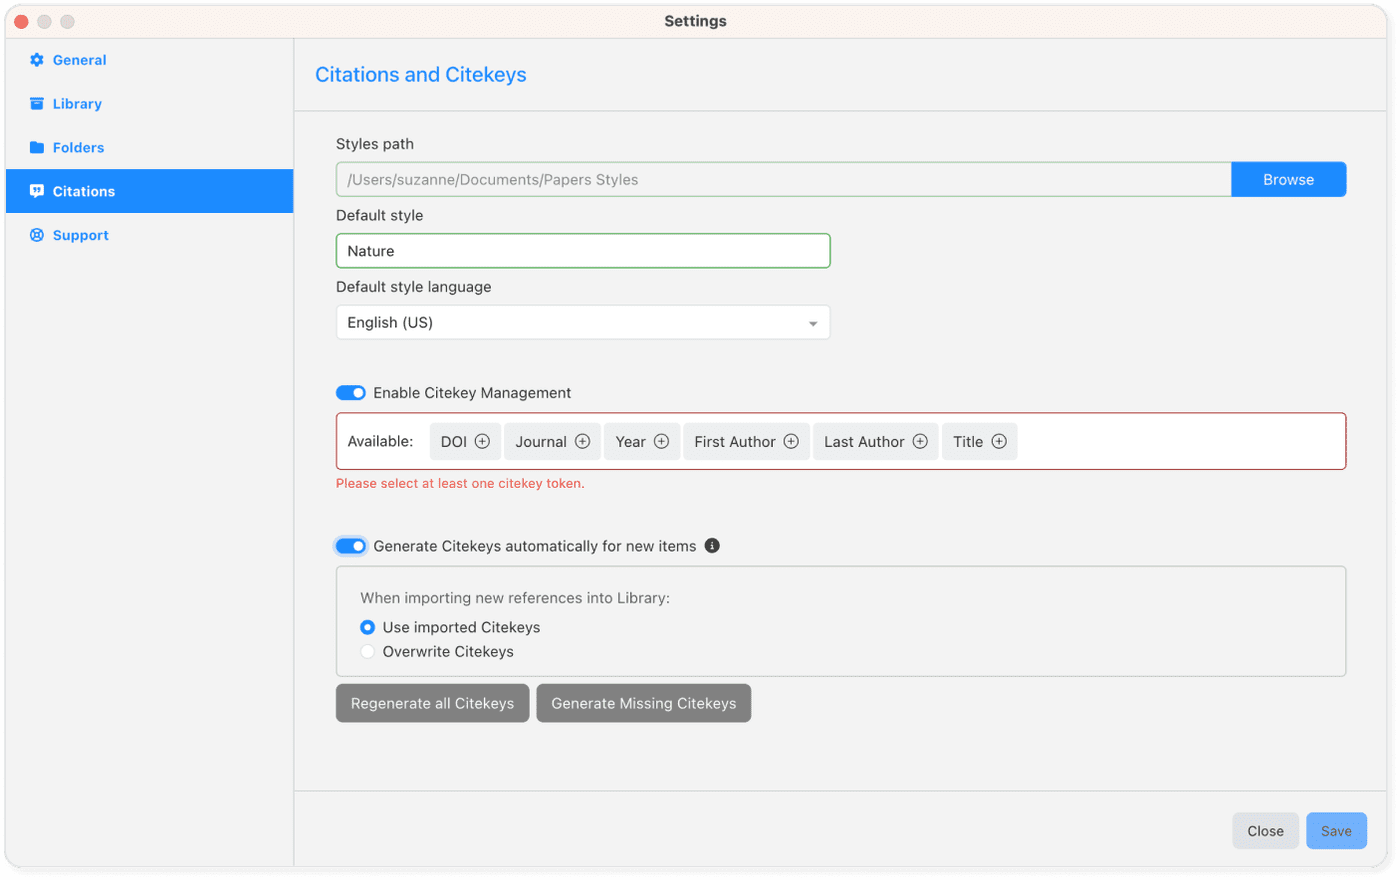Click Regenerate all Citekeys
Screen dimensions: 1400x880
tap(432, 703)
